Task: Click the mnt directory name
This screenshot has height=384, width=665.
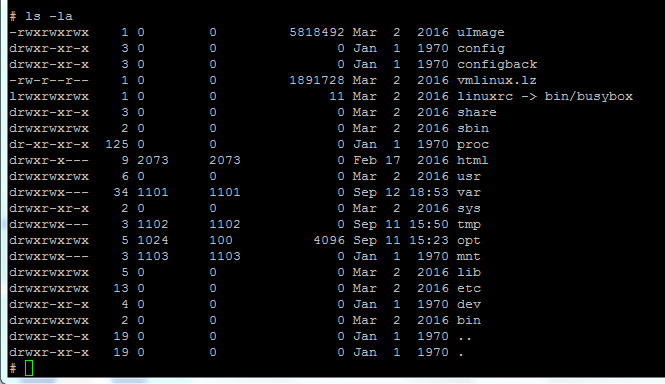Action: (x=469, y=256)
